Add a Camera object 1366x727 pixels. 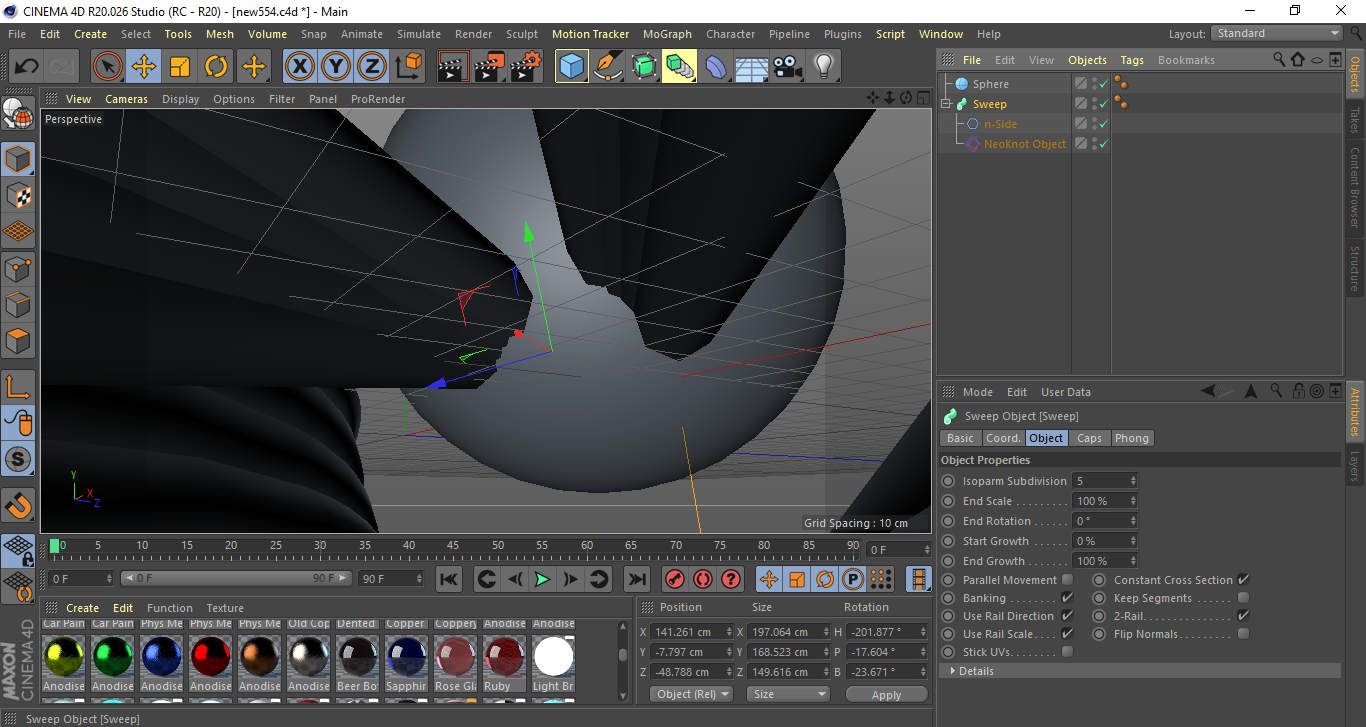click(x=787, y=67)
